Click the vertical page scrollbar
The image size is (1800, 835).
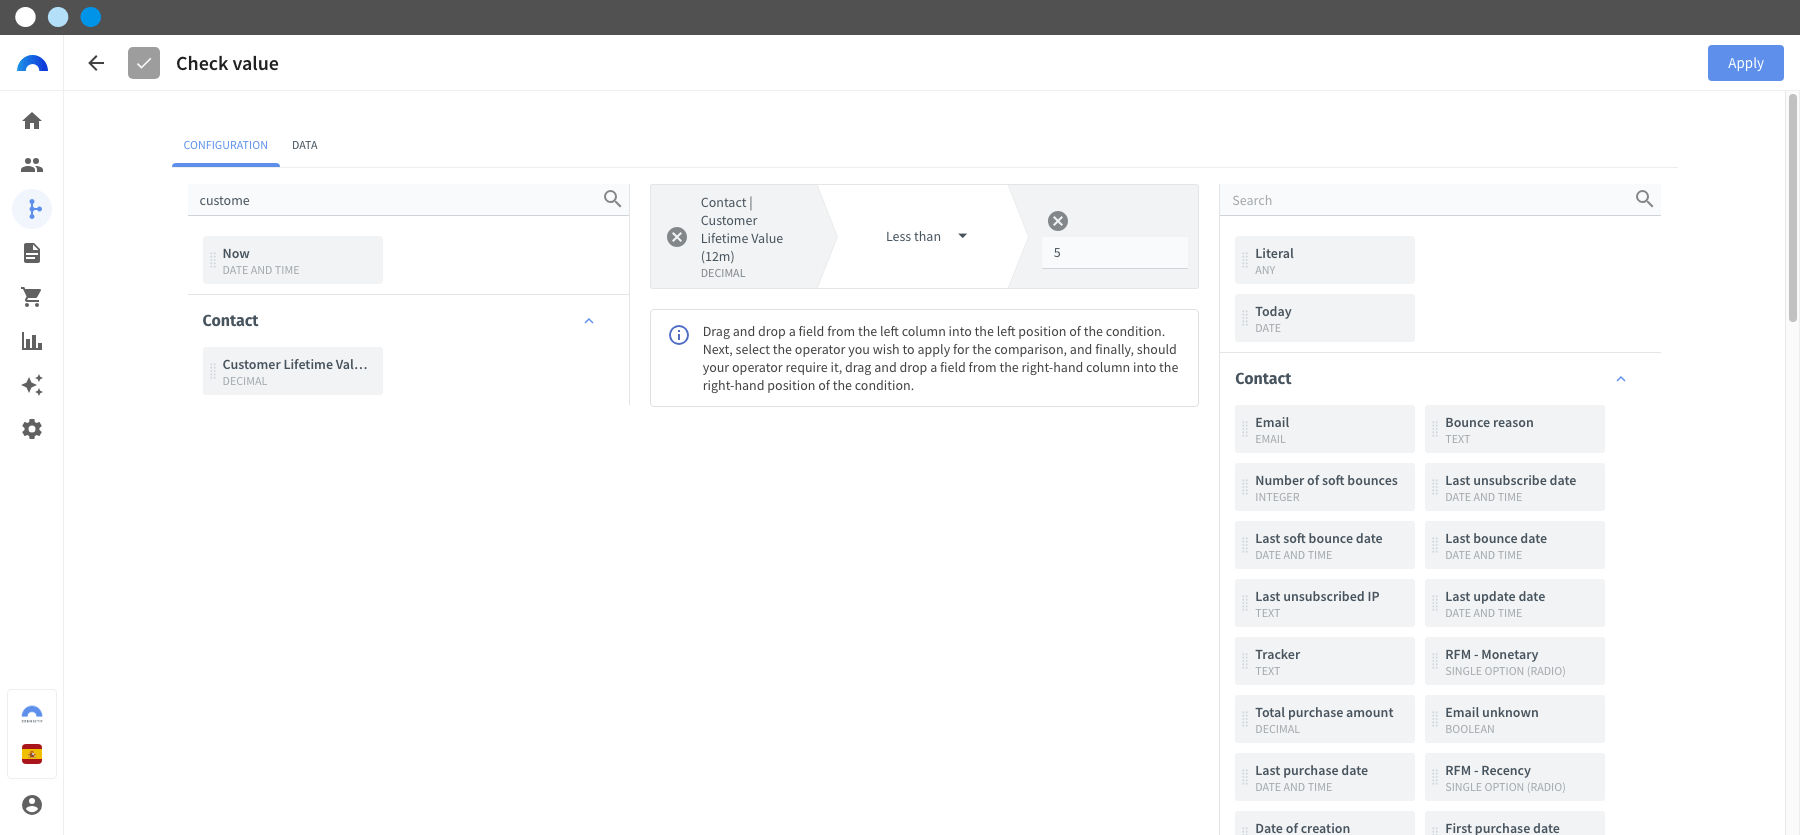[1793, 208]
